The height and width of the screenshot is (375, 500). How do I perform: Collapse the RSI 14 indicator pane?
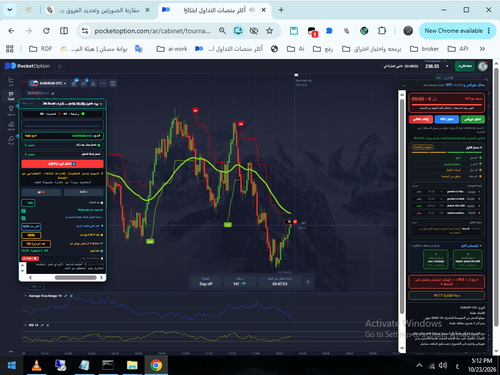coord(26,325)
